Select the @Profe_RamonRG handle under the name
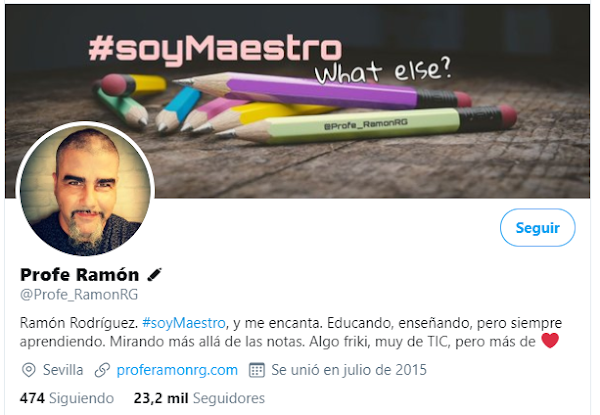This screenshot has width=600, height=415. [79, 295]
